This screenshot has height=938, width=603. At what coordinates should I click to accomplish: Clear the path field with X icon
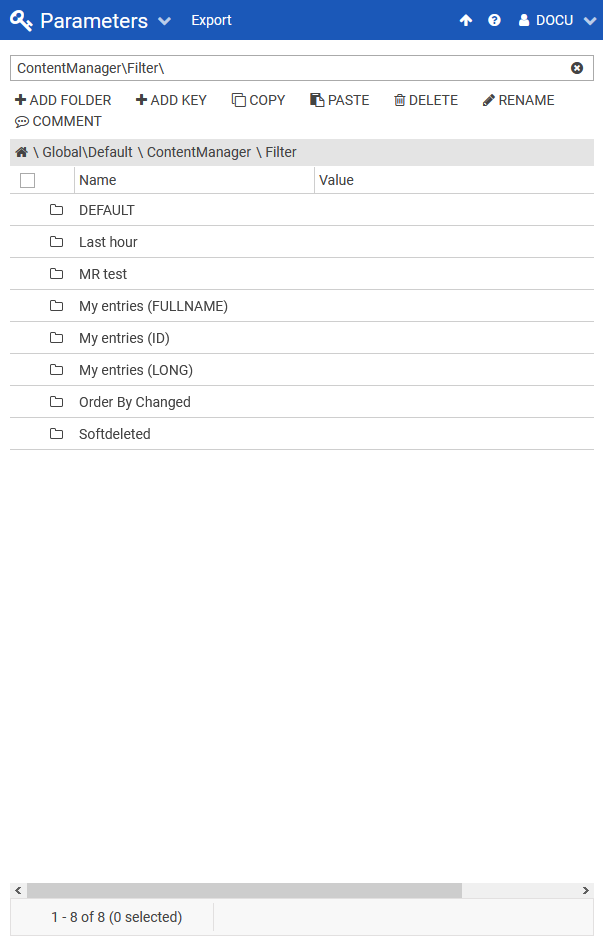tap(577, 68)
